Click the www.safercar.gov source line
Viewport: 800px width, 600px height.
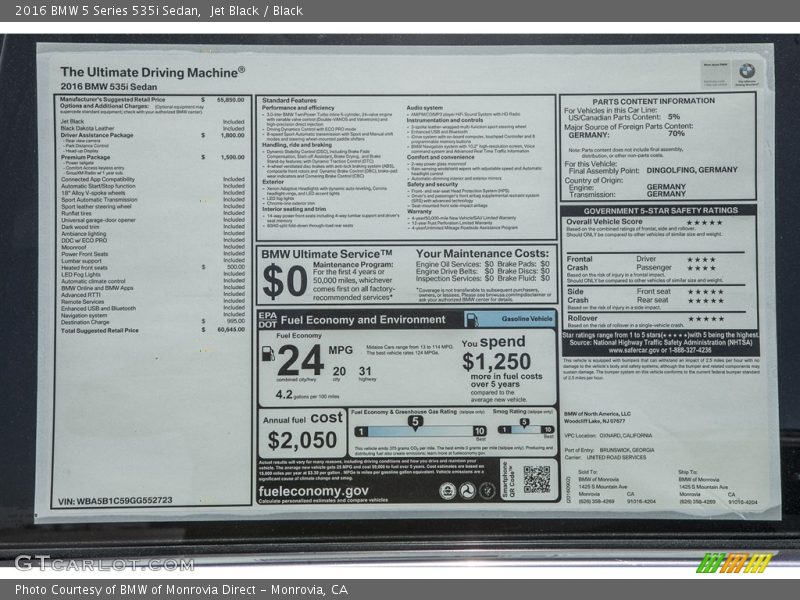pyautogui.click(x=660, y=350)
